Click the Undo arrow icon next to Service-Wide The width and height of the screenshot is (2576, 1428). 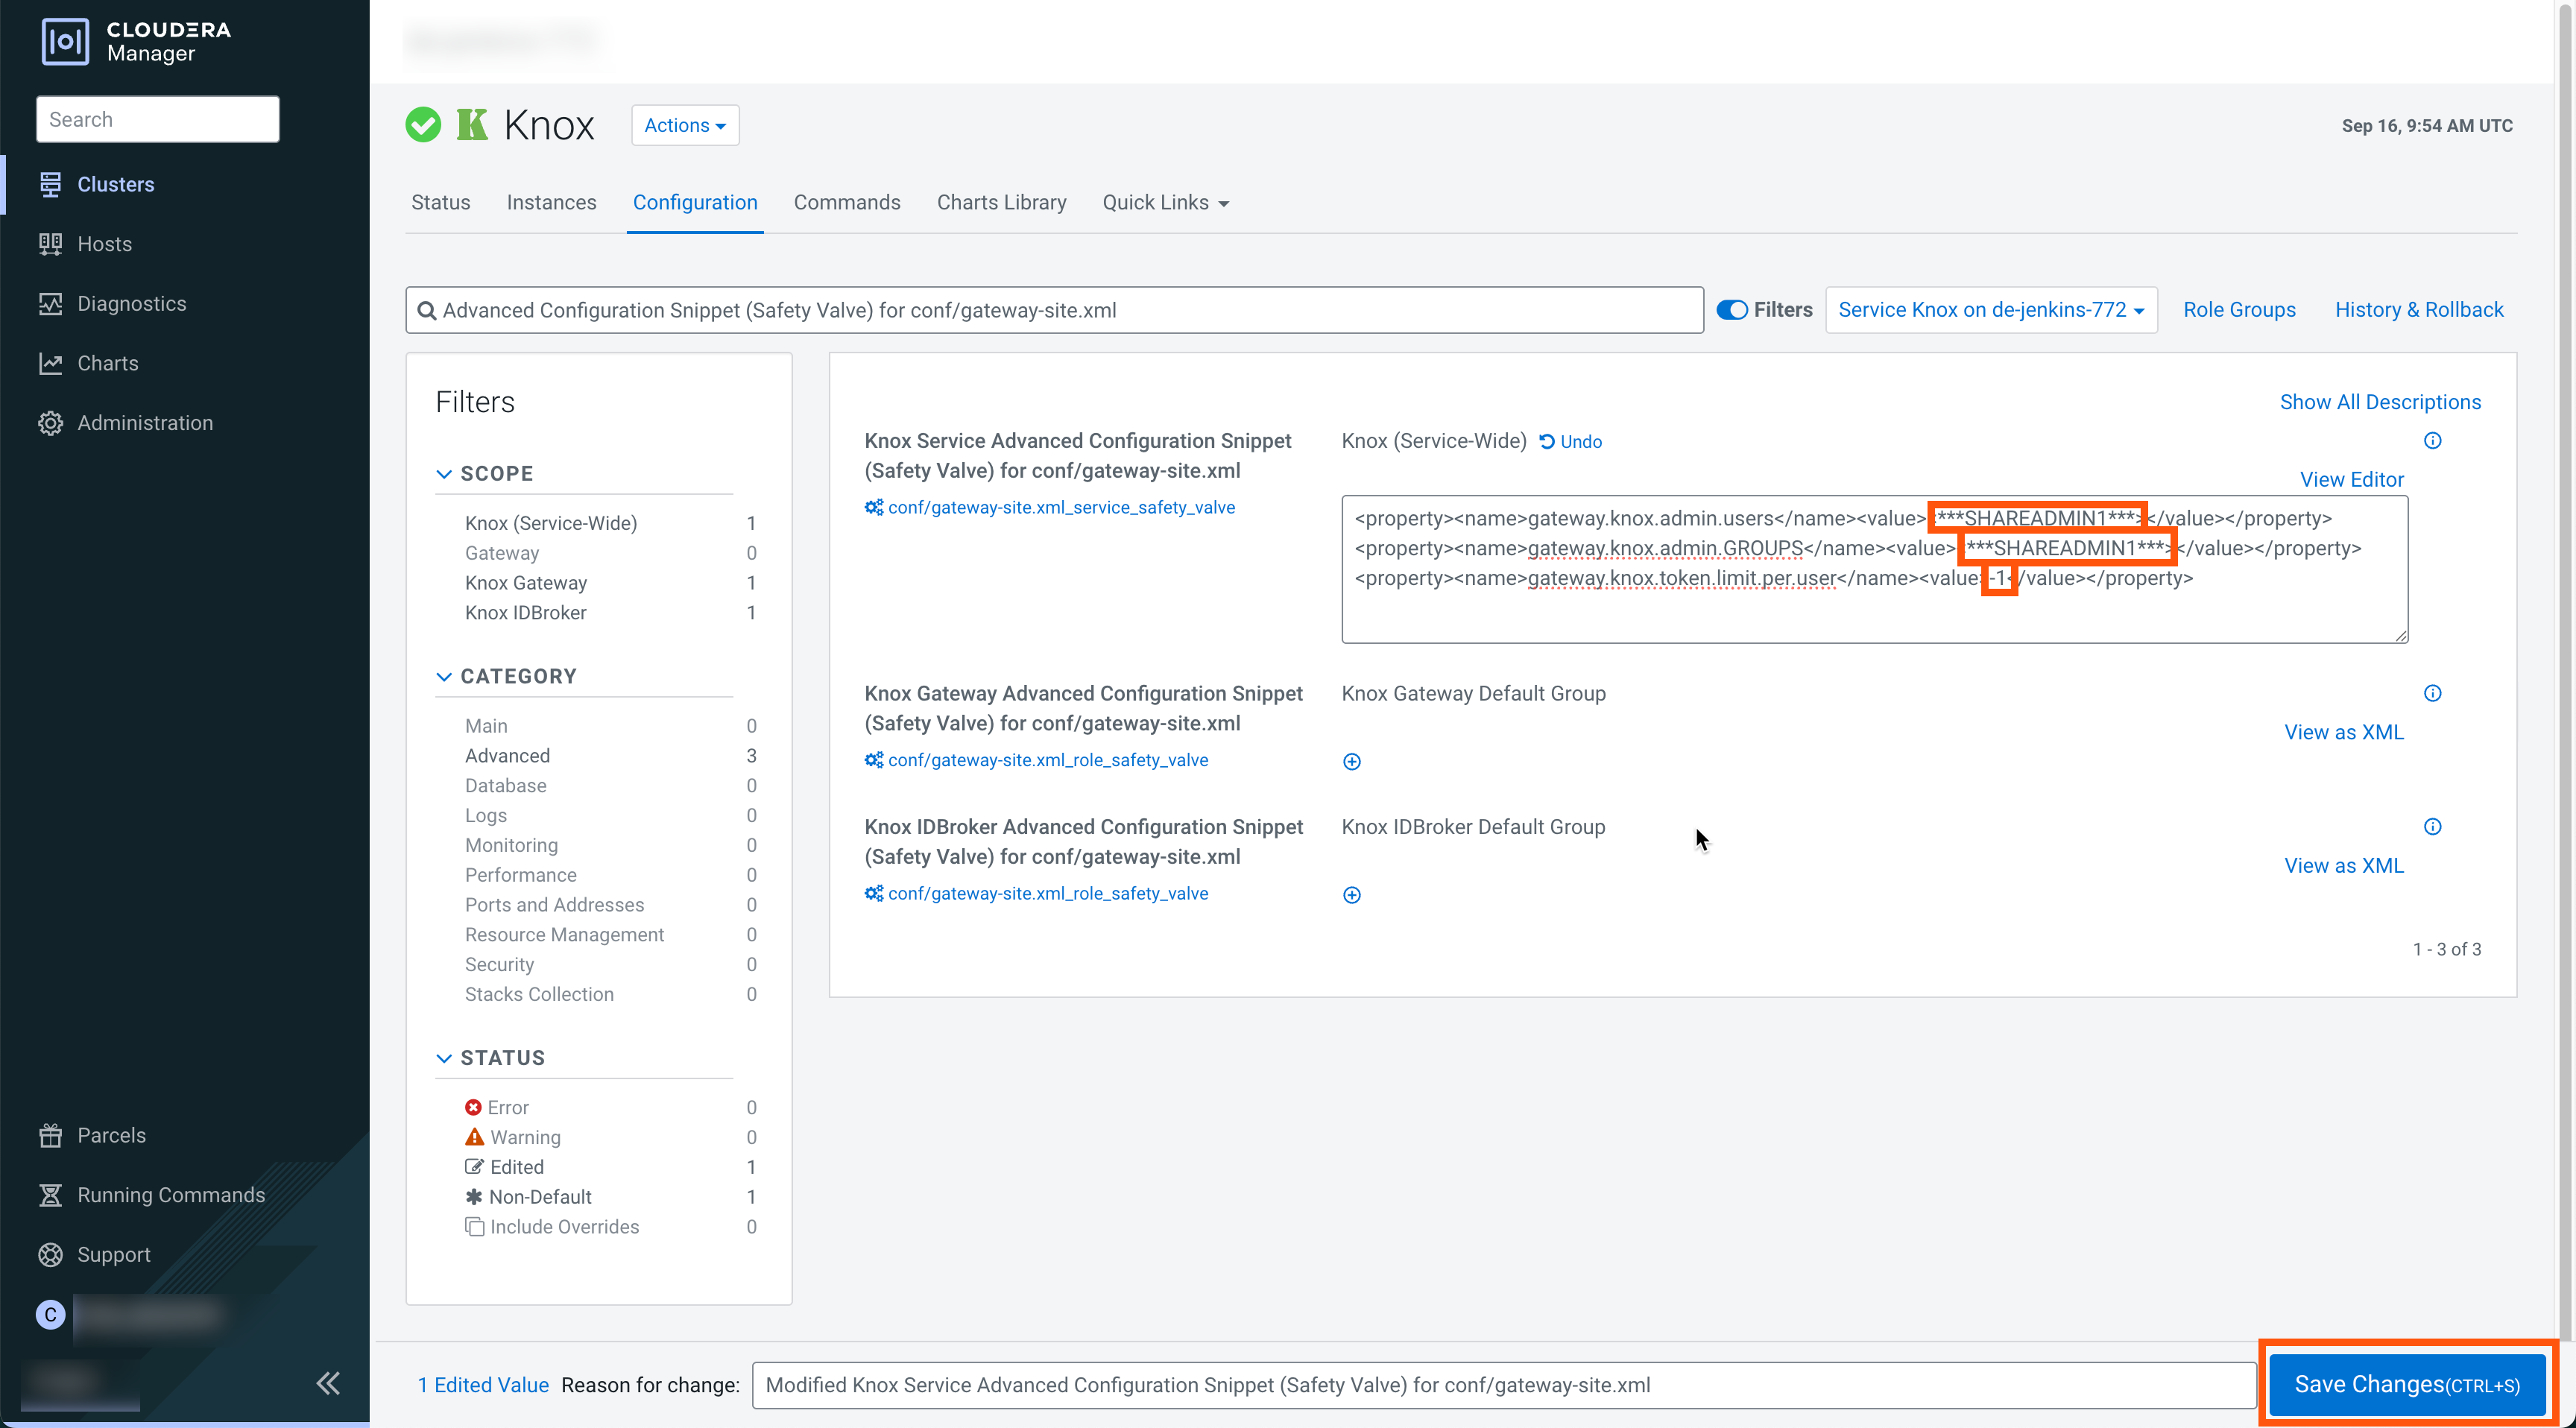coord(1547,442)
